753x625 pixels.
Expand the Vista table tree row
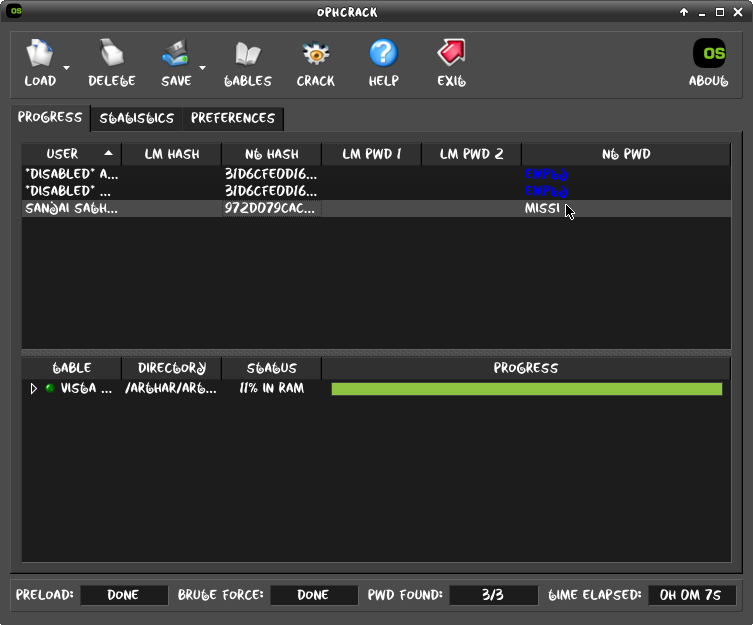[33, 389]
